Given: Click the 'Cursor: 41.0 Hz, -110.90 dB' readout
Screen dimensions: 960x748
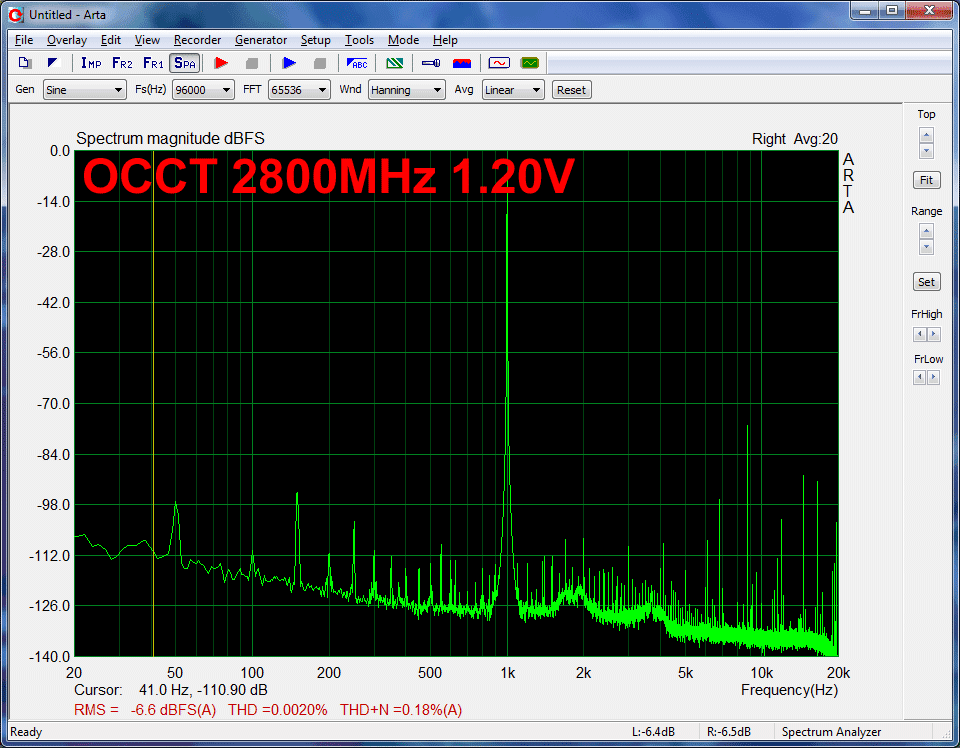Looking at the screenshot, I should tap(171, 690).
